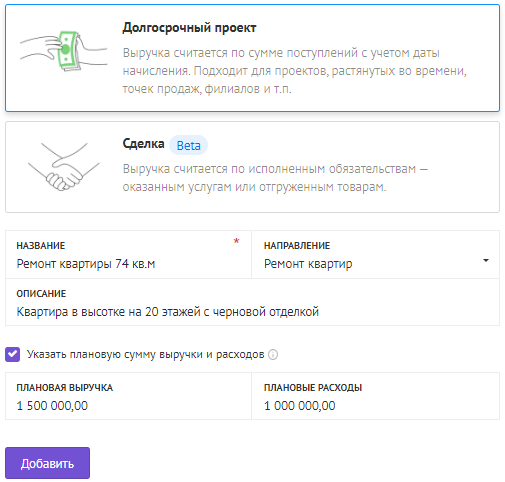Image resolution: width=505 pixels, height=482 pixels.
Task: Edit the Плановая выручка amount field
Action: (128, 396)
